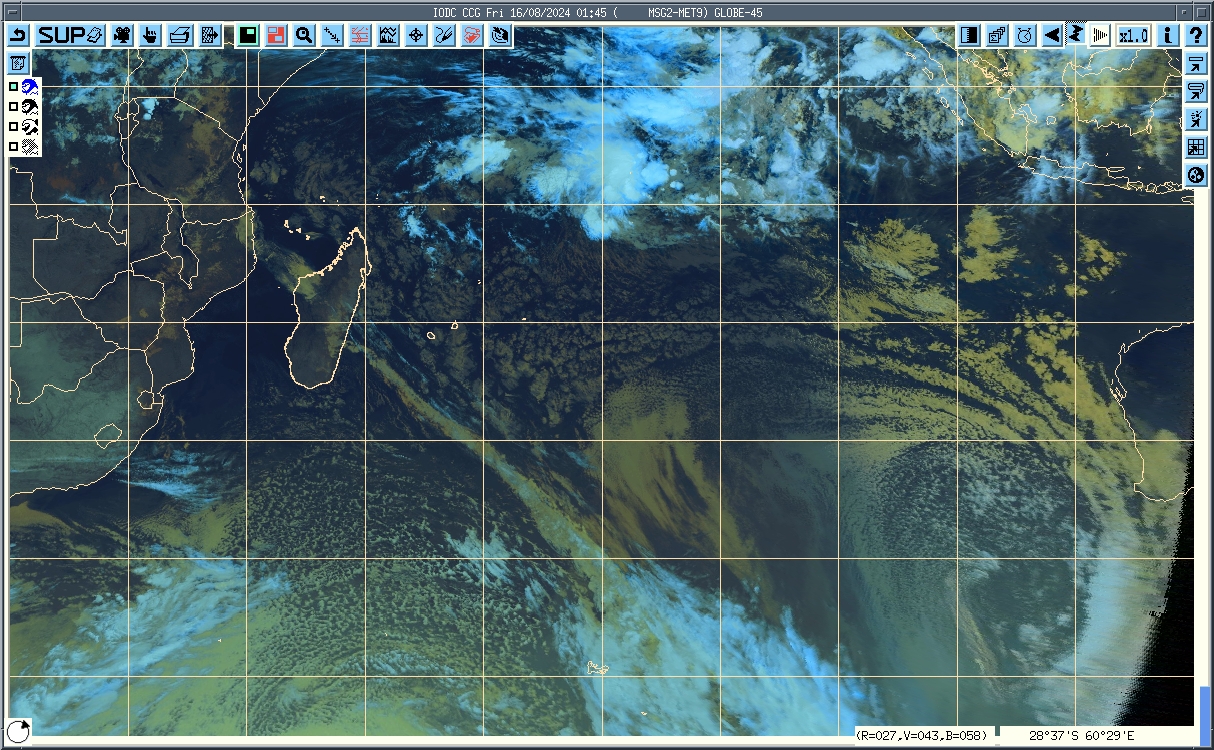Click the grey scale ruler icon
Viewport: 1214px width, 750px height.
969,35
